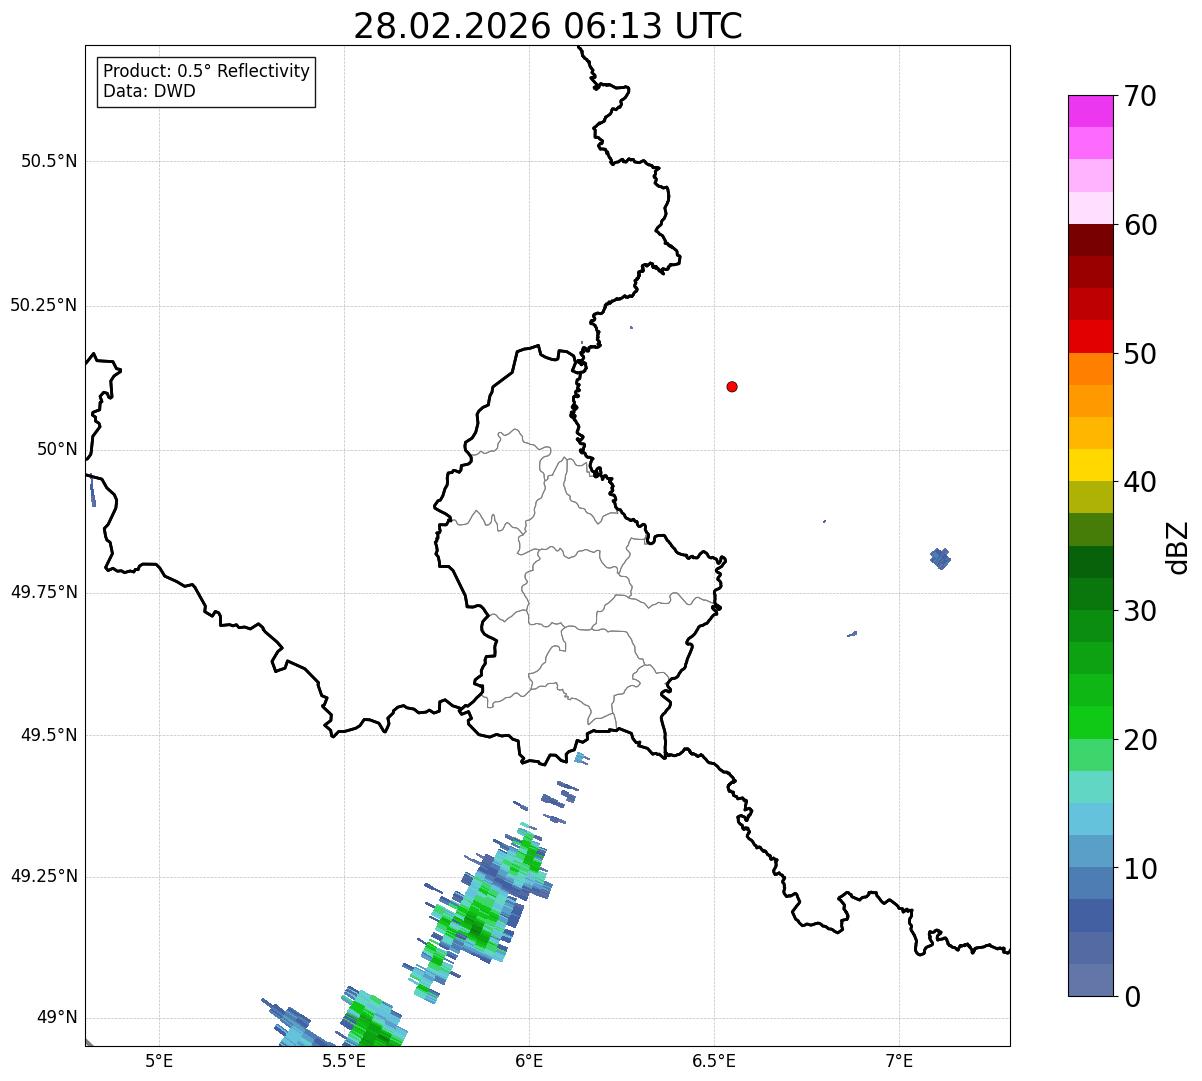This screenshot has height=1081, width=1202.
Task: Click the 7°E longitude label
Action: click(x=899, y=1060)
